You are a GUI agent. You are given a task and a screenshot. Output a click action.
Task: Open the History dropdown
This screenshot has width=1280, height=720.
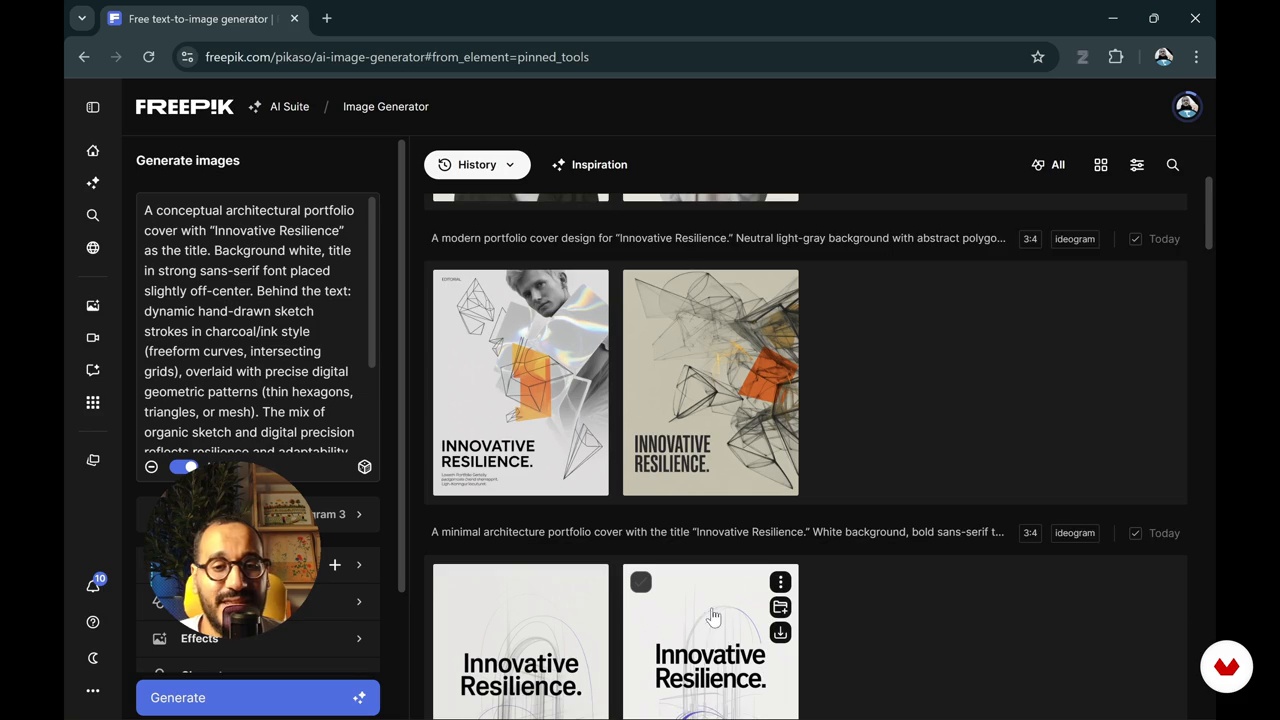477,165
